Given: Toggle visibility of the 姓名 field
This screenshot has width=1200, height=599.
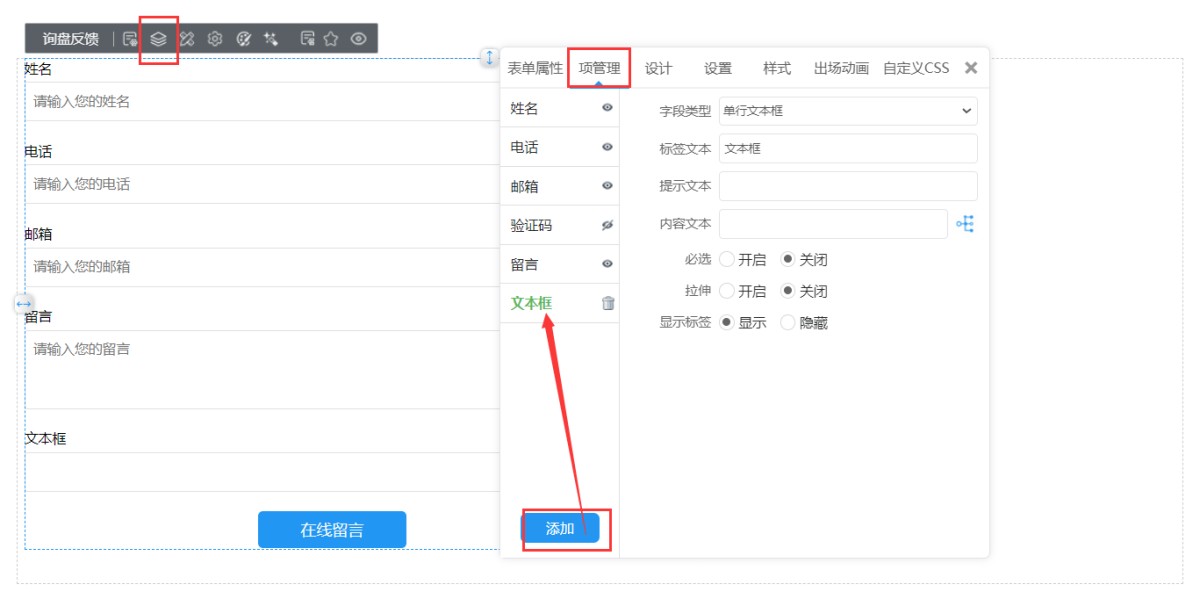Looking at the screenshot, I should 607,108.
